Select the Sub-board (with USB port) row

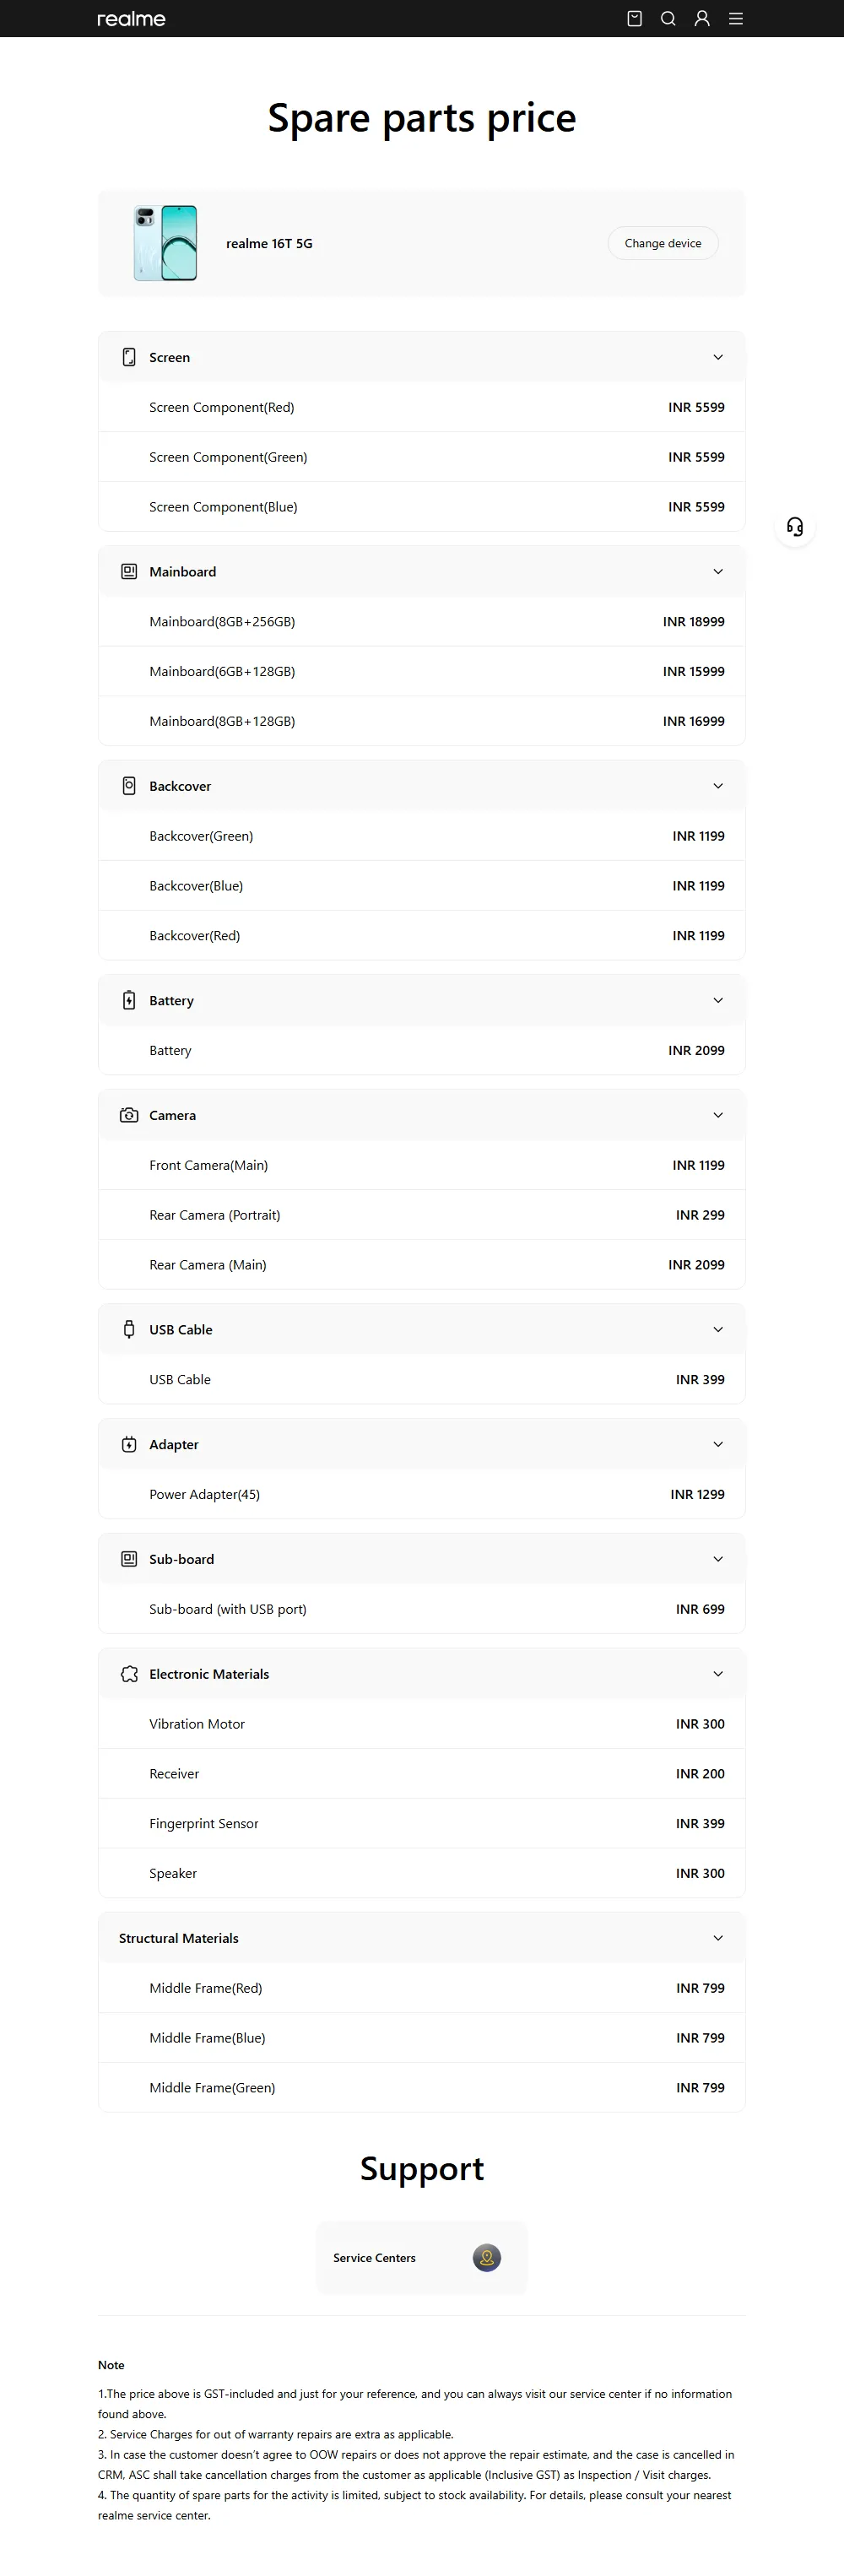click(422, 1609)
